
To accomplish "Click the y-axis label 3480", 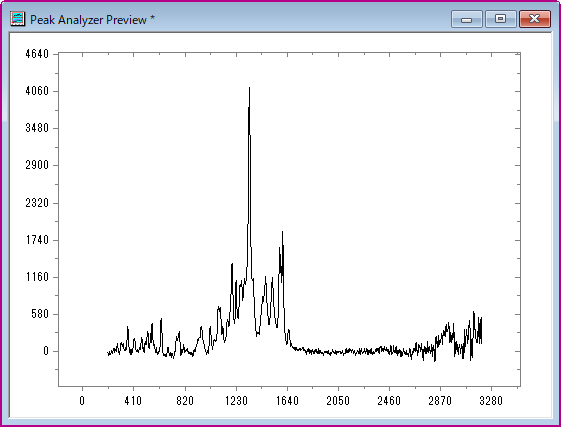I will 37,128.
